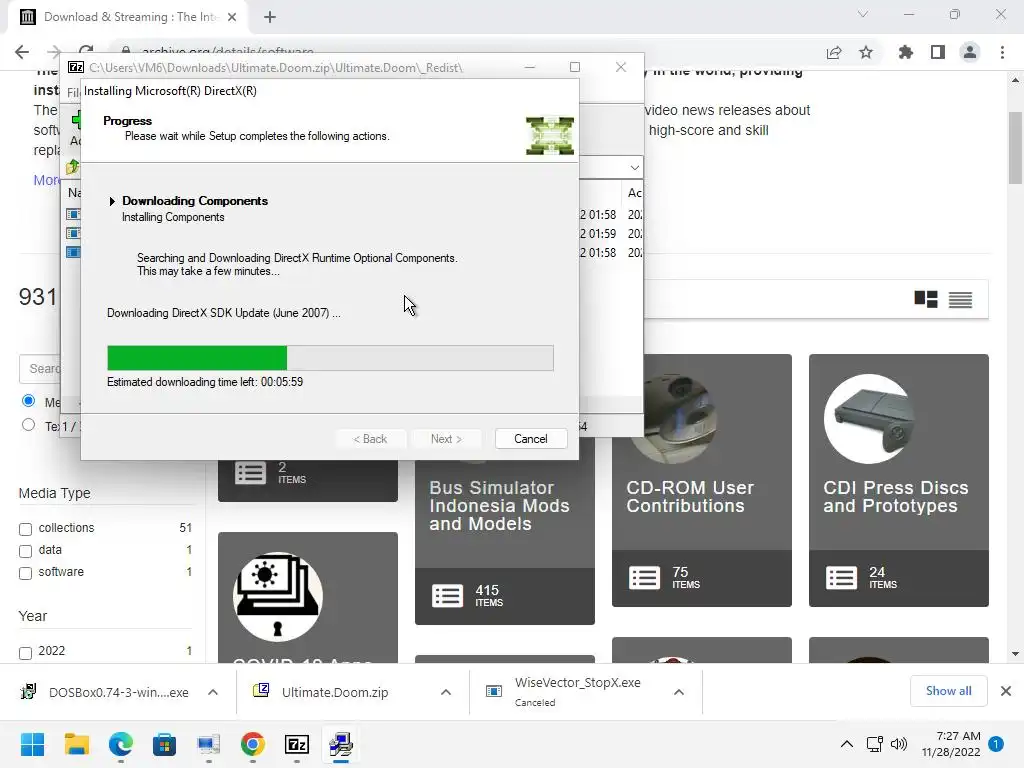Expand Ultimate.Doom.zip download options arrow
This screenshot has height=768, width=1024.
446,692
